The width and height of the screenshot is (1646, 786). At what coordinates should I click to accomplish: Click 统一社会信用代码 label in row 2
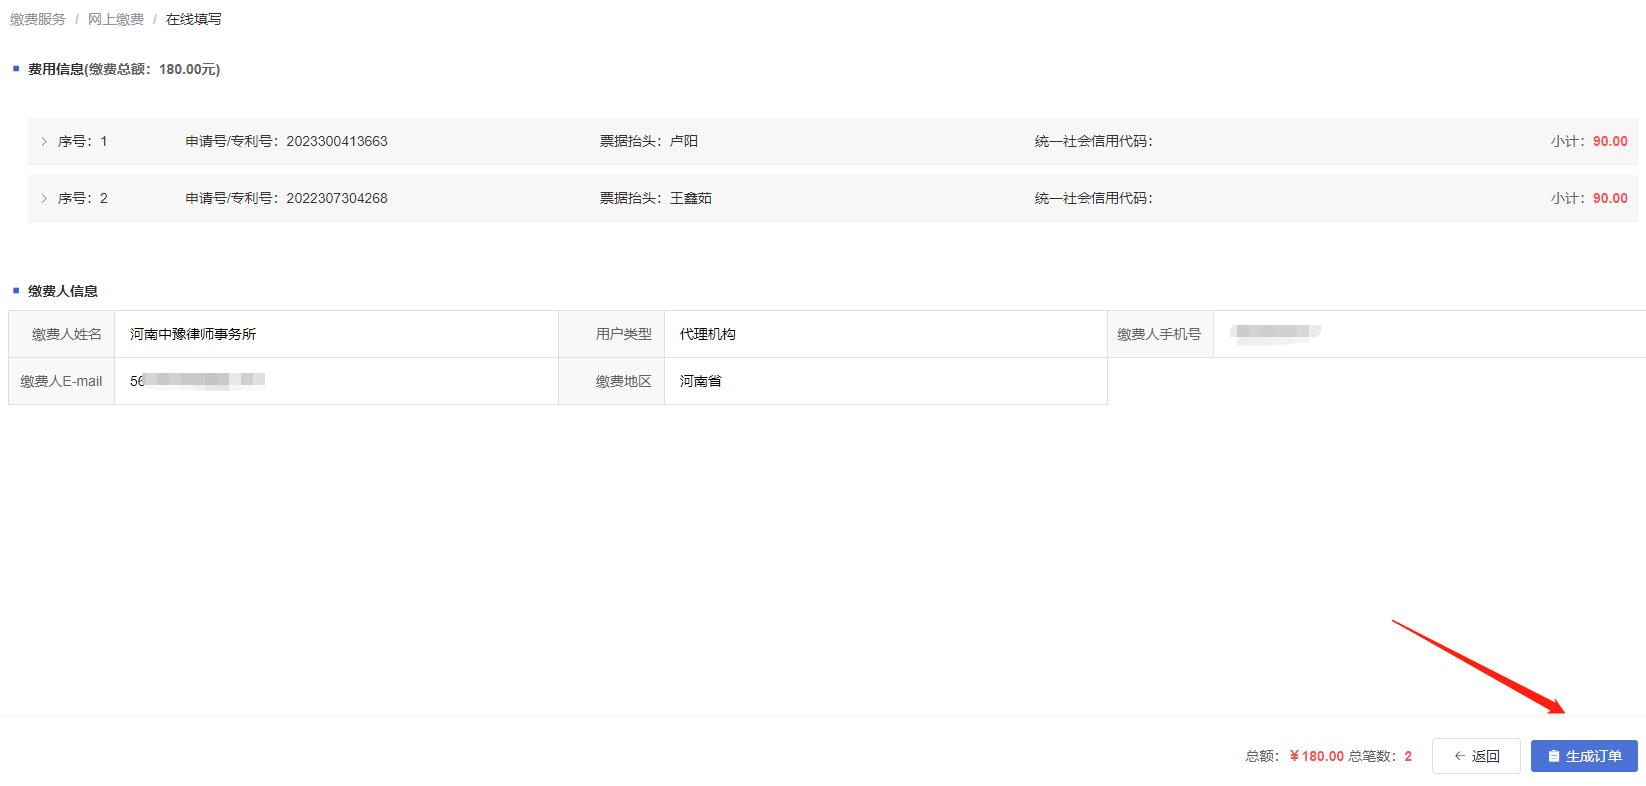coord(1094,198)
